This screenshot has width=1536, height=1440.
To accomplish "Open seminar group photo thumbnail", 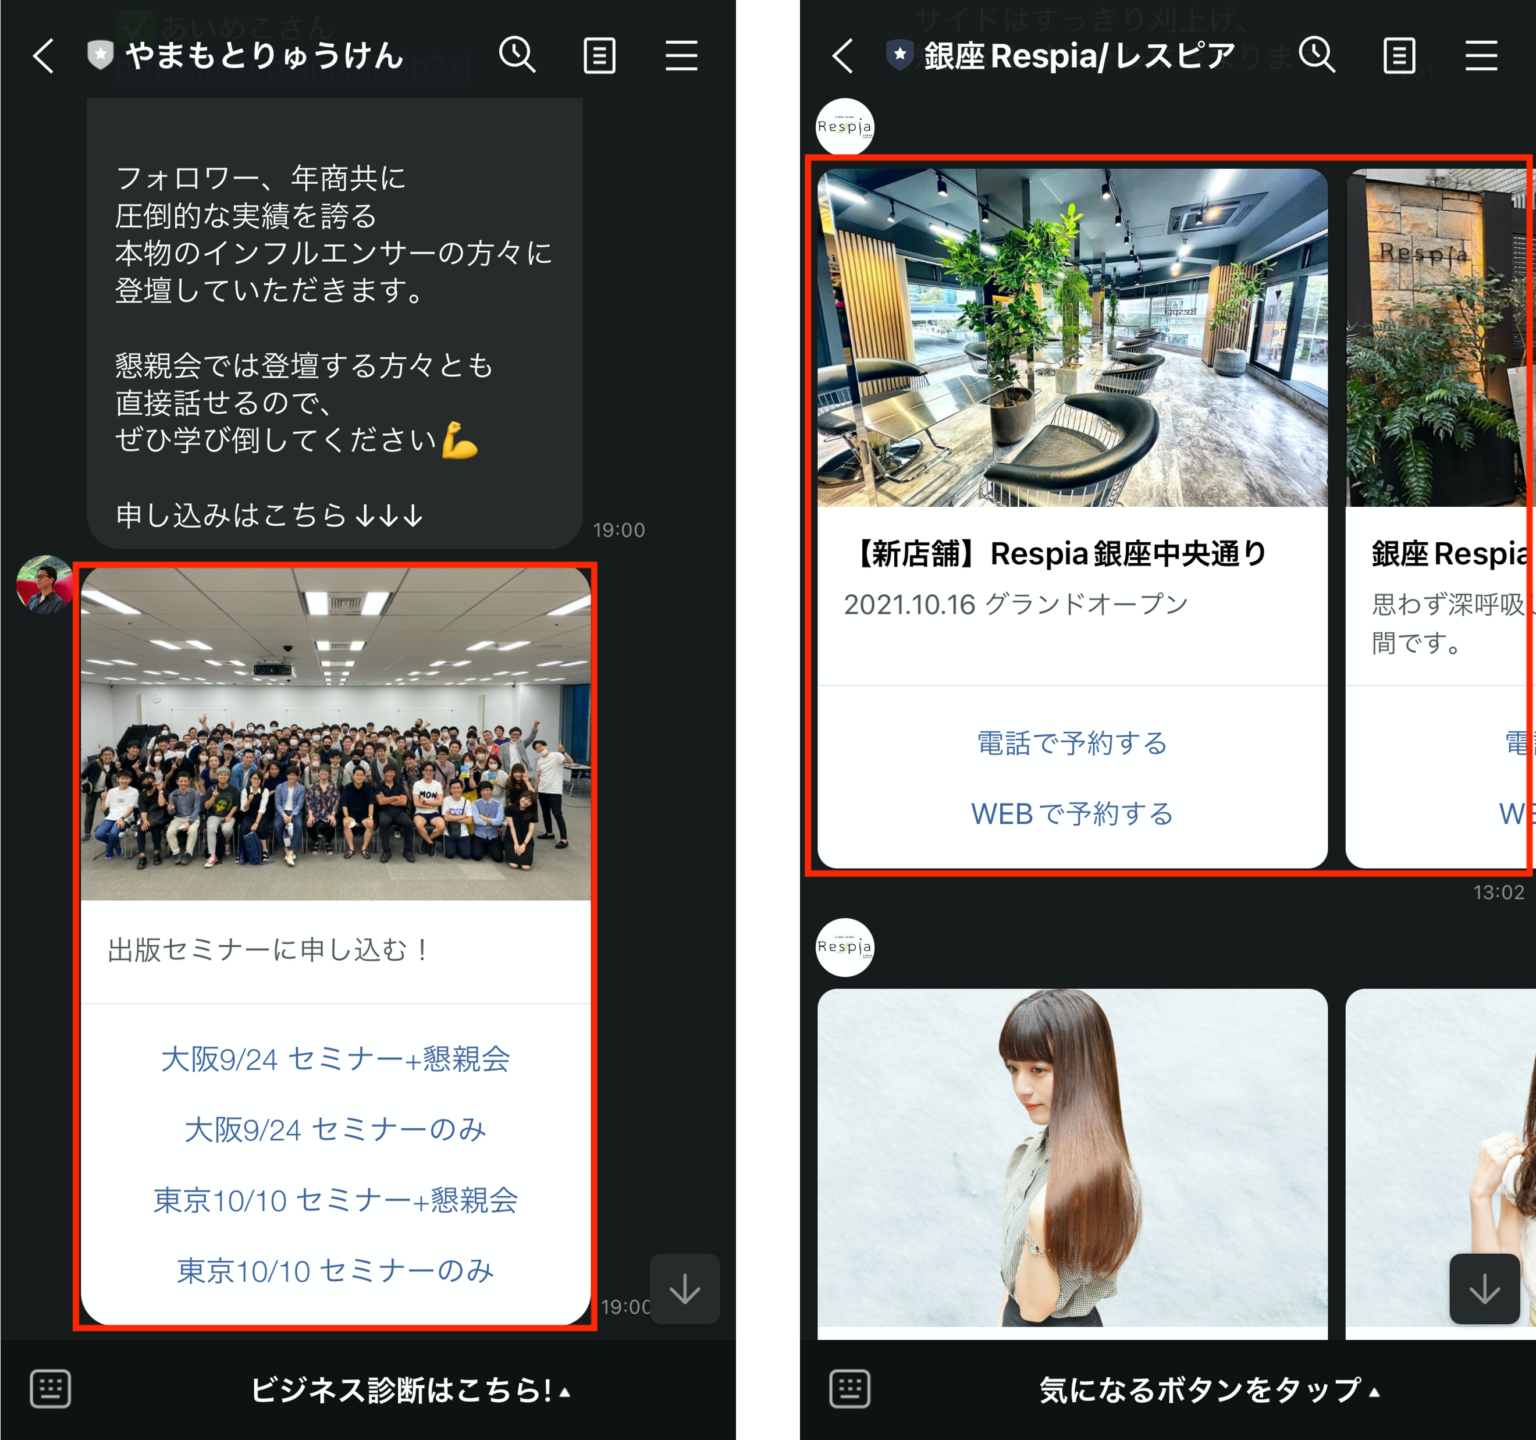I will (335, 735).
